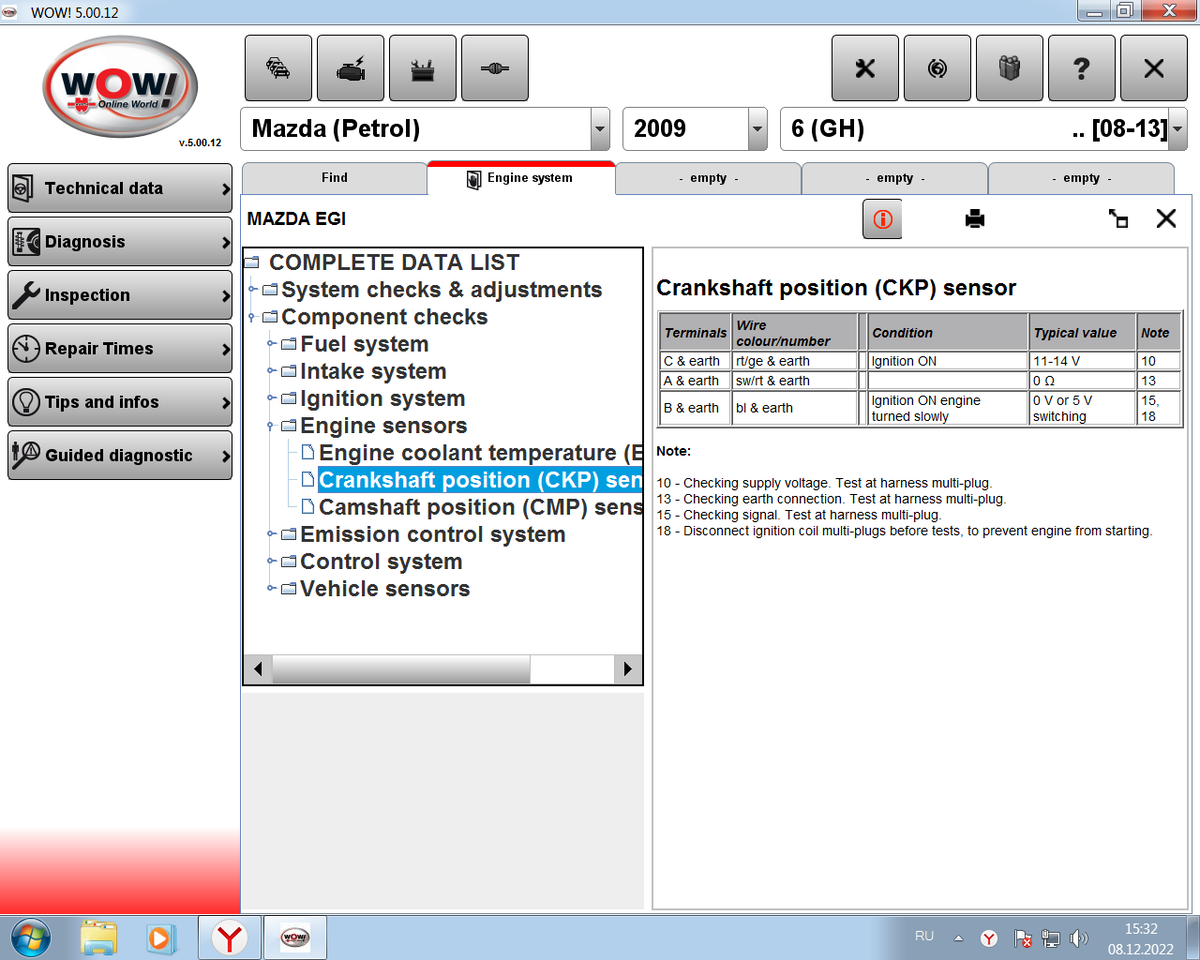
Task: Select the third empty tab
Action: point(1081,178)
